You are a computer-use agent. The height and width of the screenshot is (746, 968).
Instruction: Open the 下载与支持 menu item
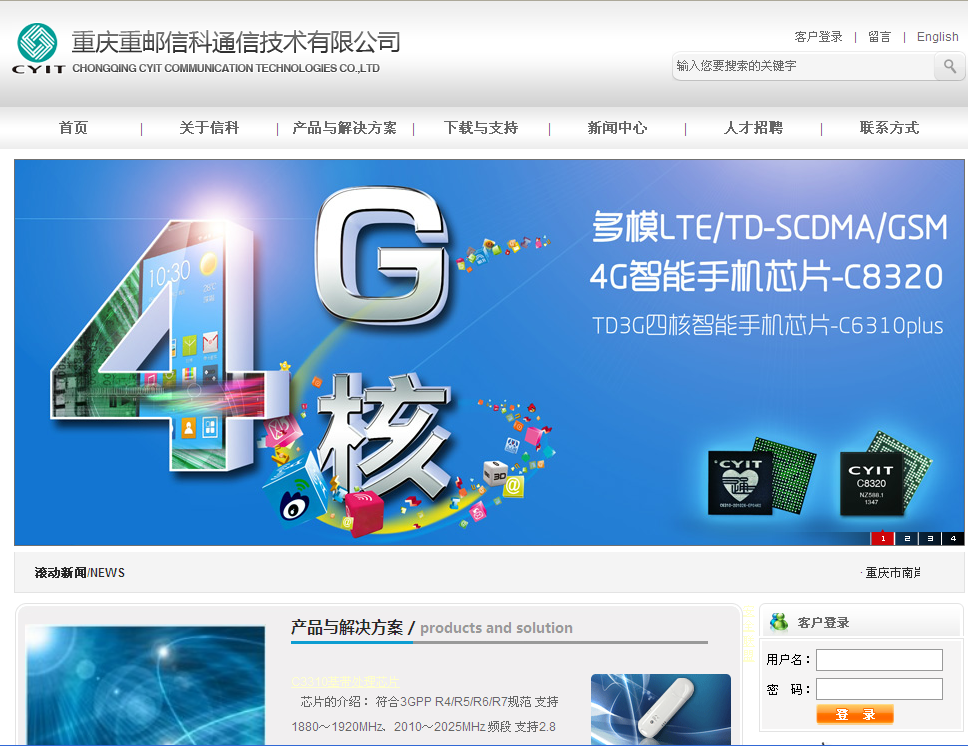point(481,128)
